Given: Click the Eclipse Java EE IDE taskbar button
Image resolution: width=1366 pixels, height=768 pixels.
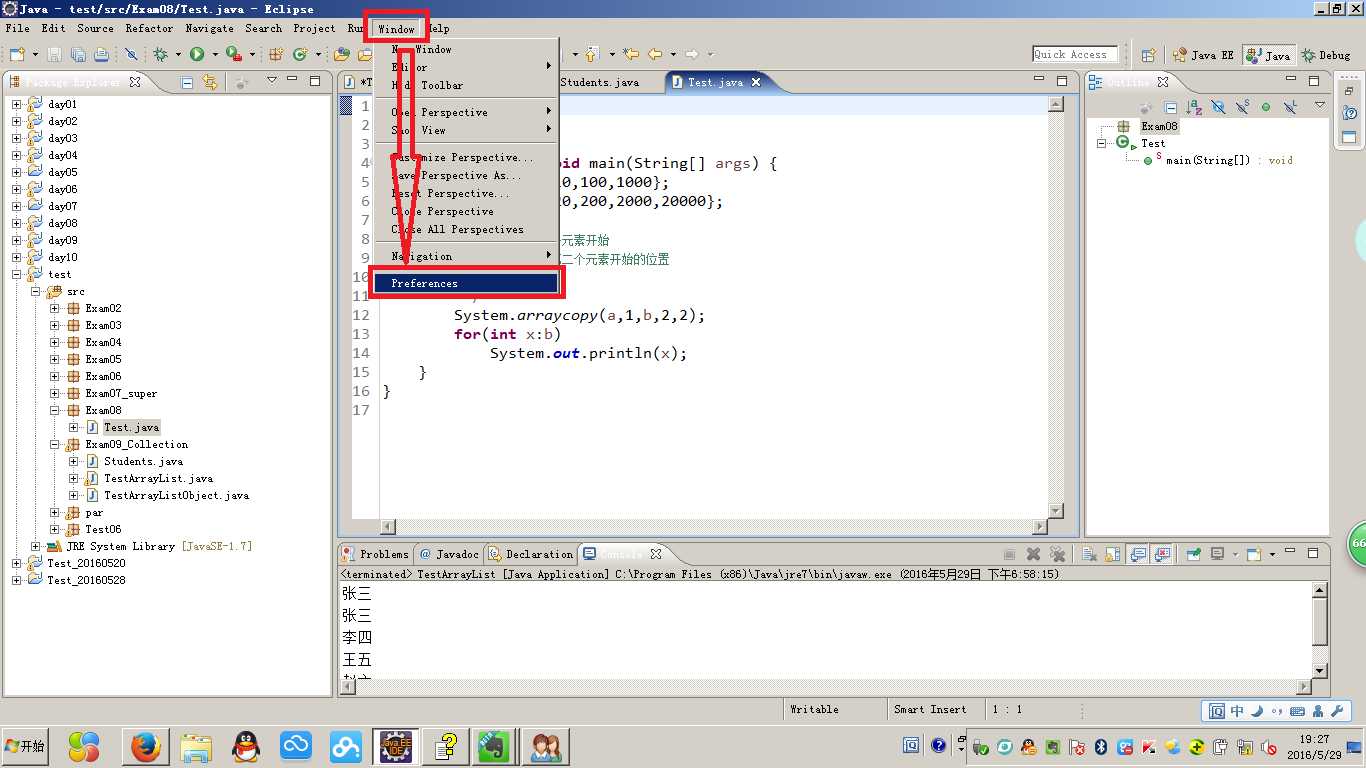Looking at the screenshot, I should pyautogui.click(x=395, y=746).
